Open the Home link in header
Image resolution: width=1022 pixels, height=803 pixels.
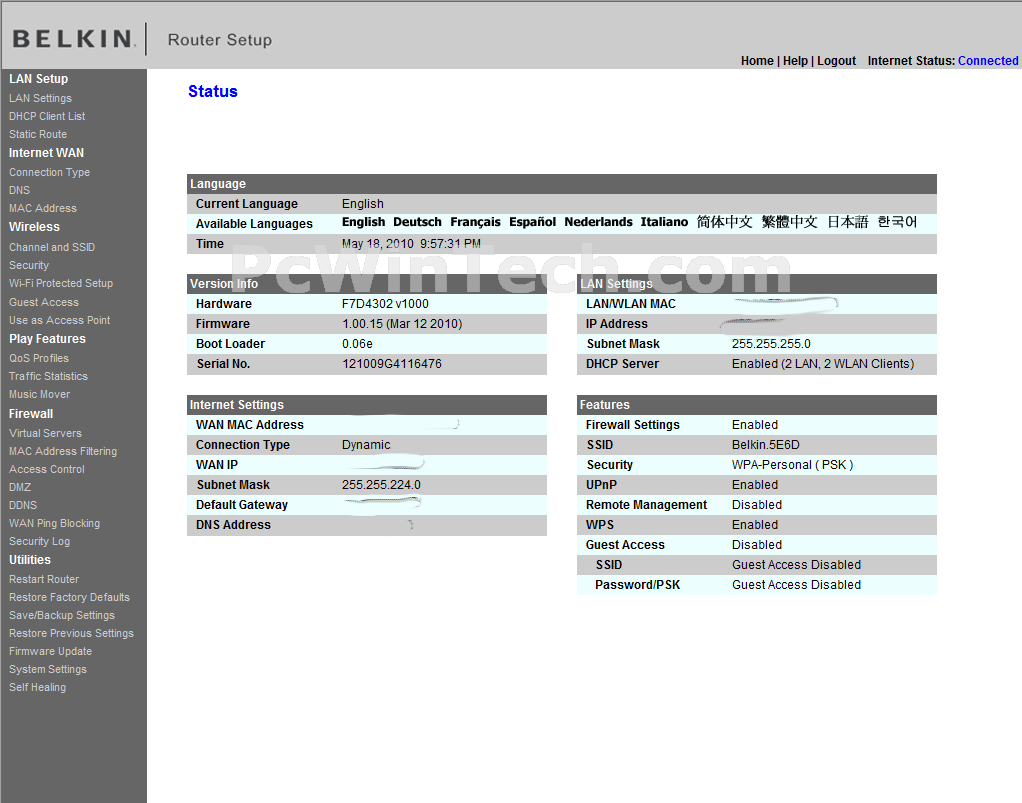pyautogui.click(x=757, y=61)
